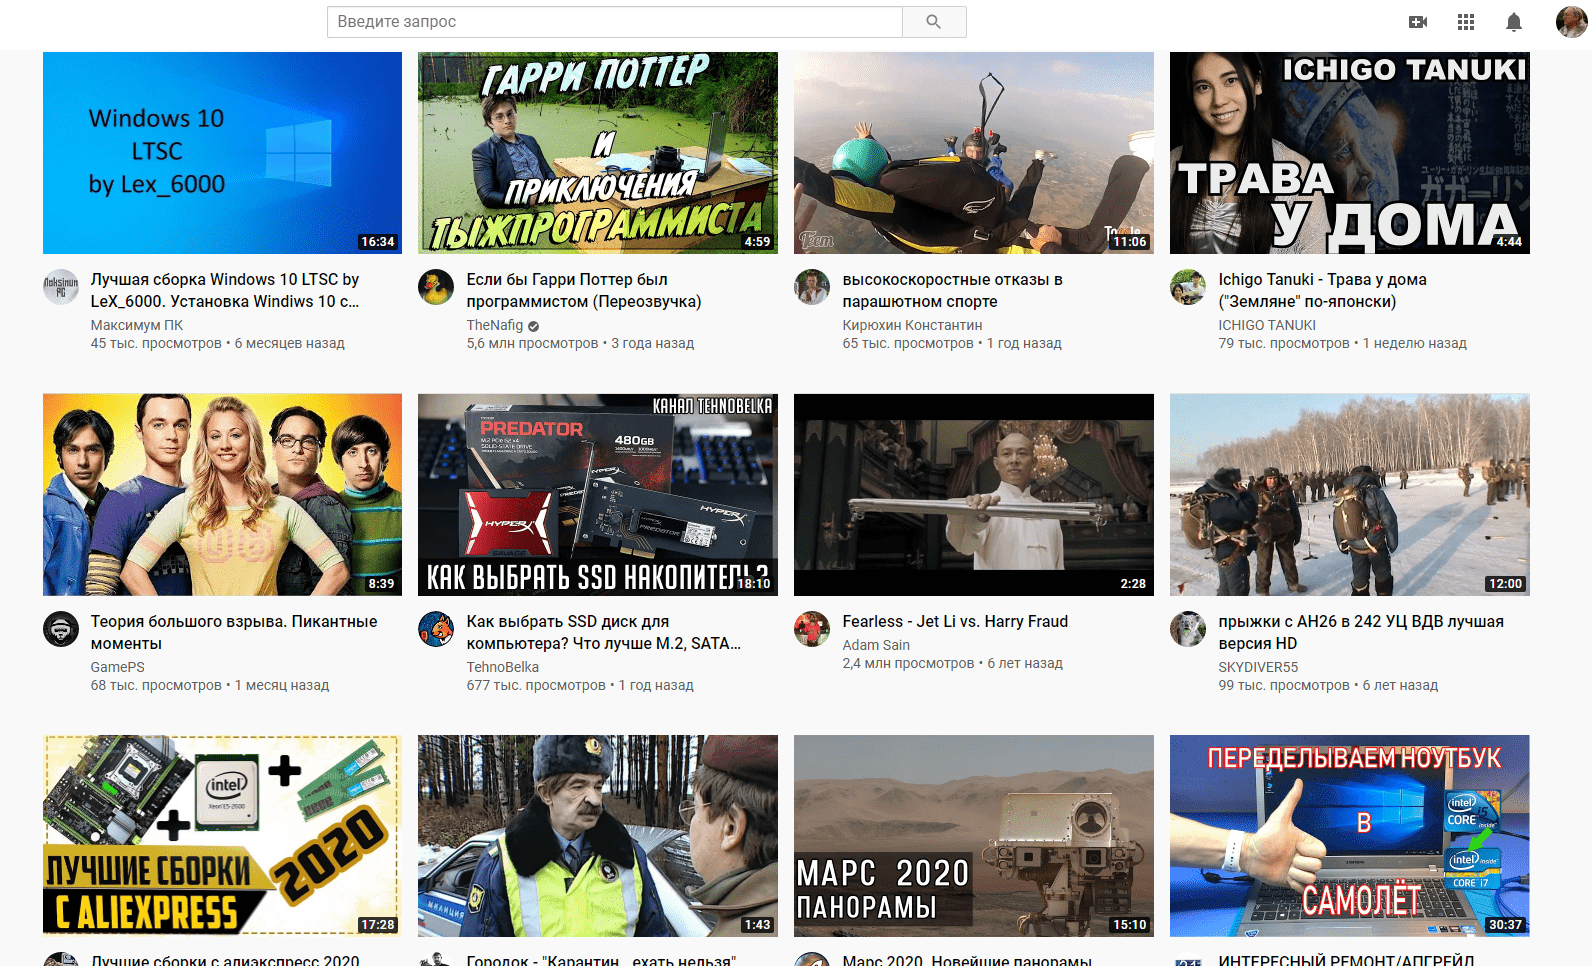Image resolution: width=1592 pixels, height=966 pixels.
Task: Click the TehnoBelka channel avatar
Action: (436, 629)
